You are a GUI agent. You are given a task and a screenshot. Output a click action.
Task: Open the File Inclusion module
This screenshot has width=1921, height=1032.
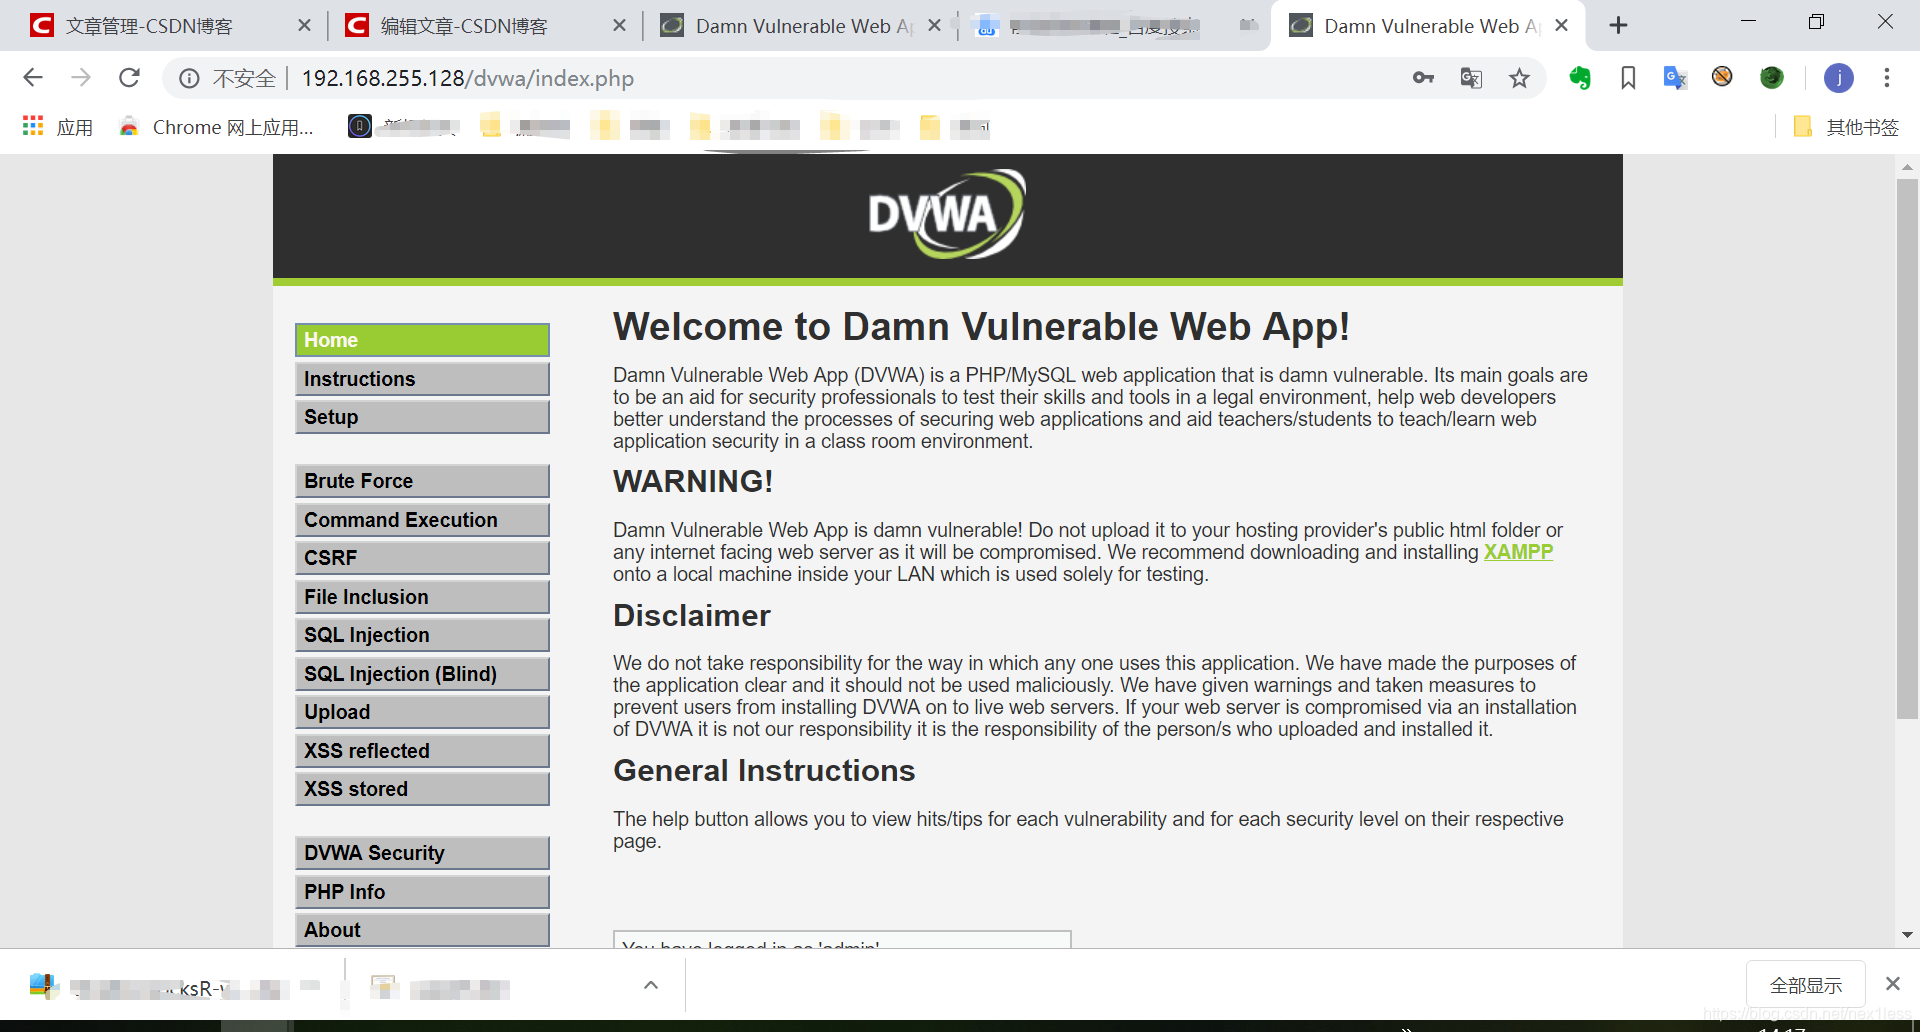tap(422, 597)
